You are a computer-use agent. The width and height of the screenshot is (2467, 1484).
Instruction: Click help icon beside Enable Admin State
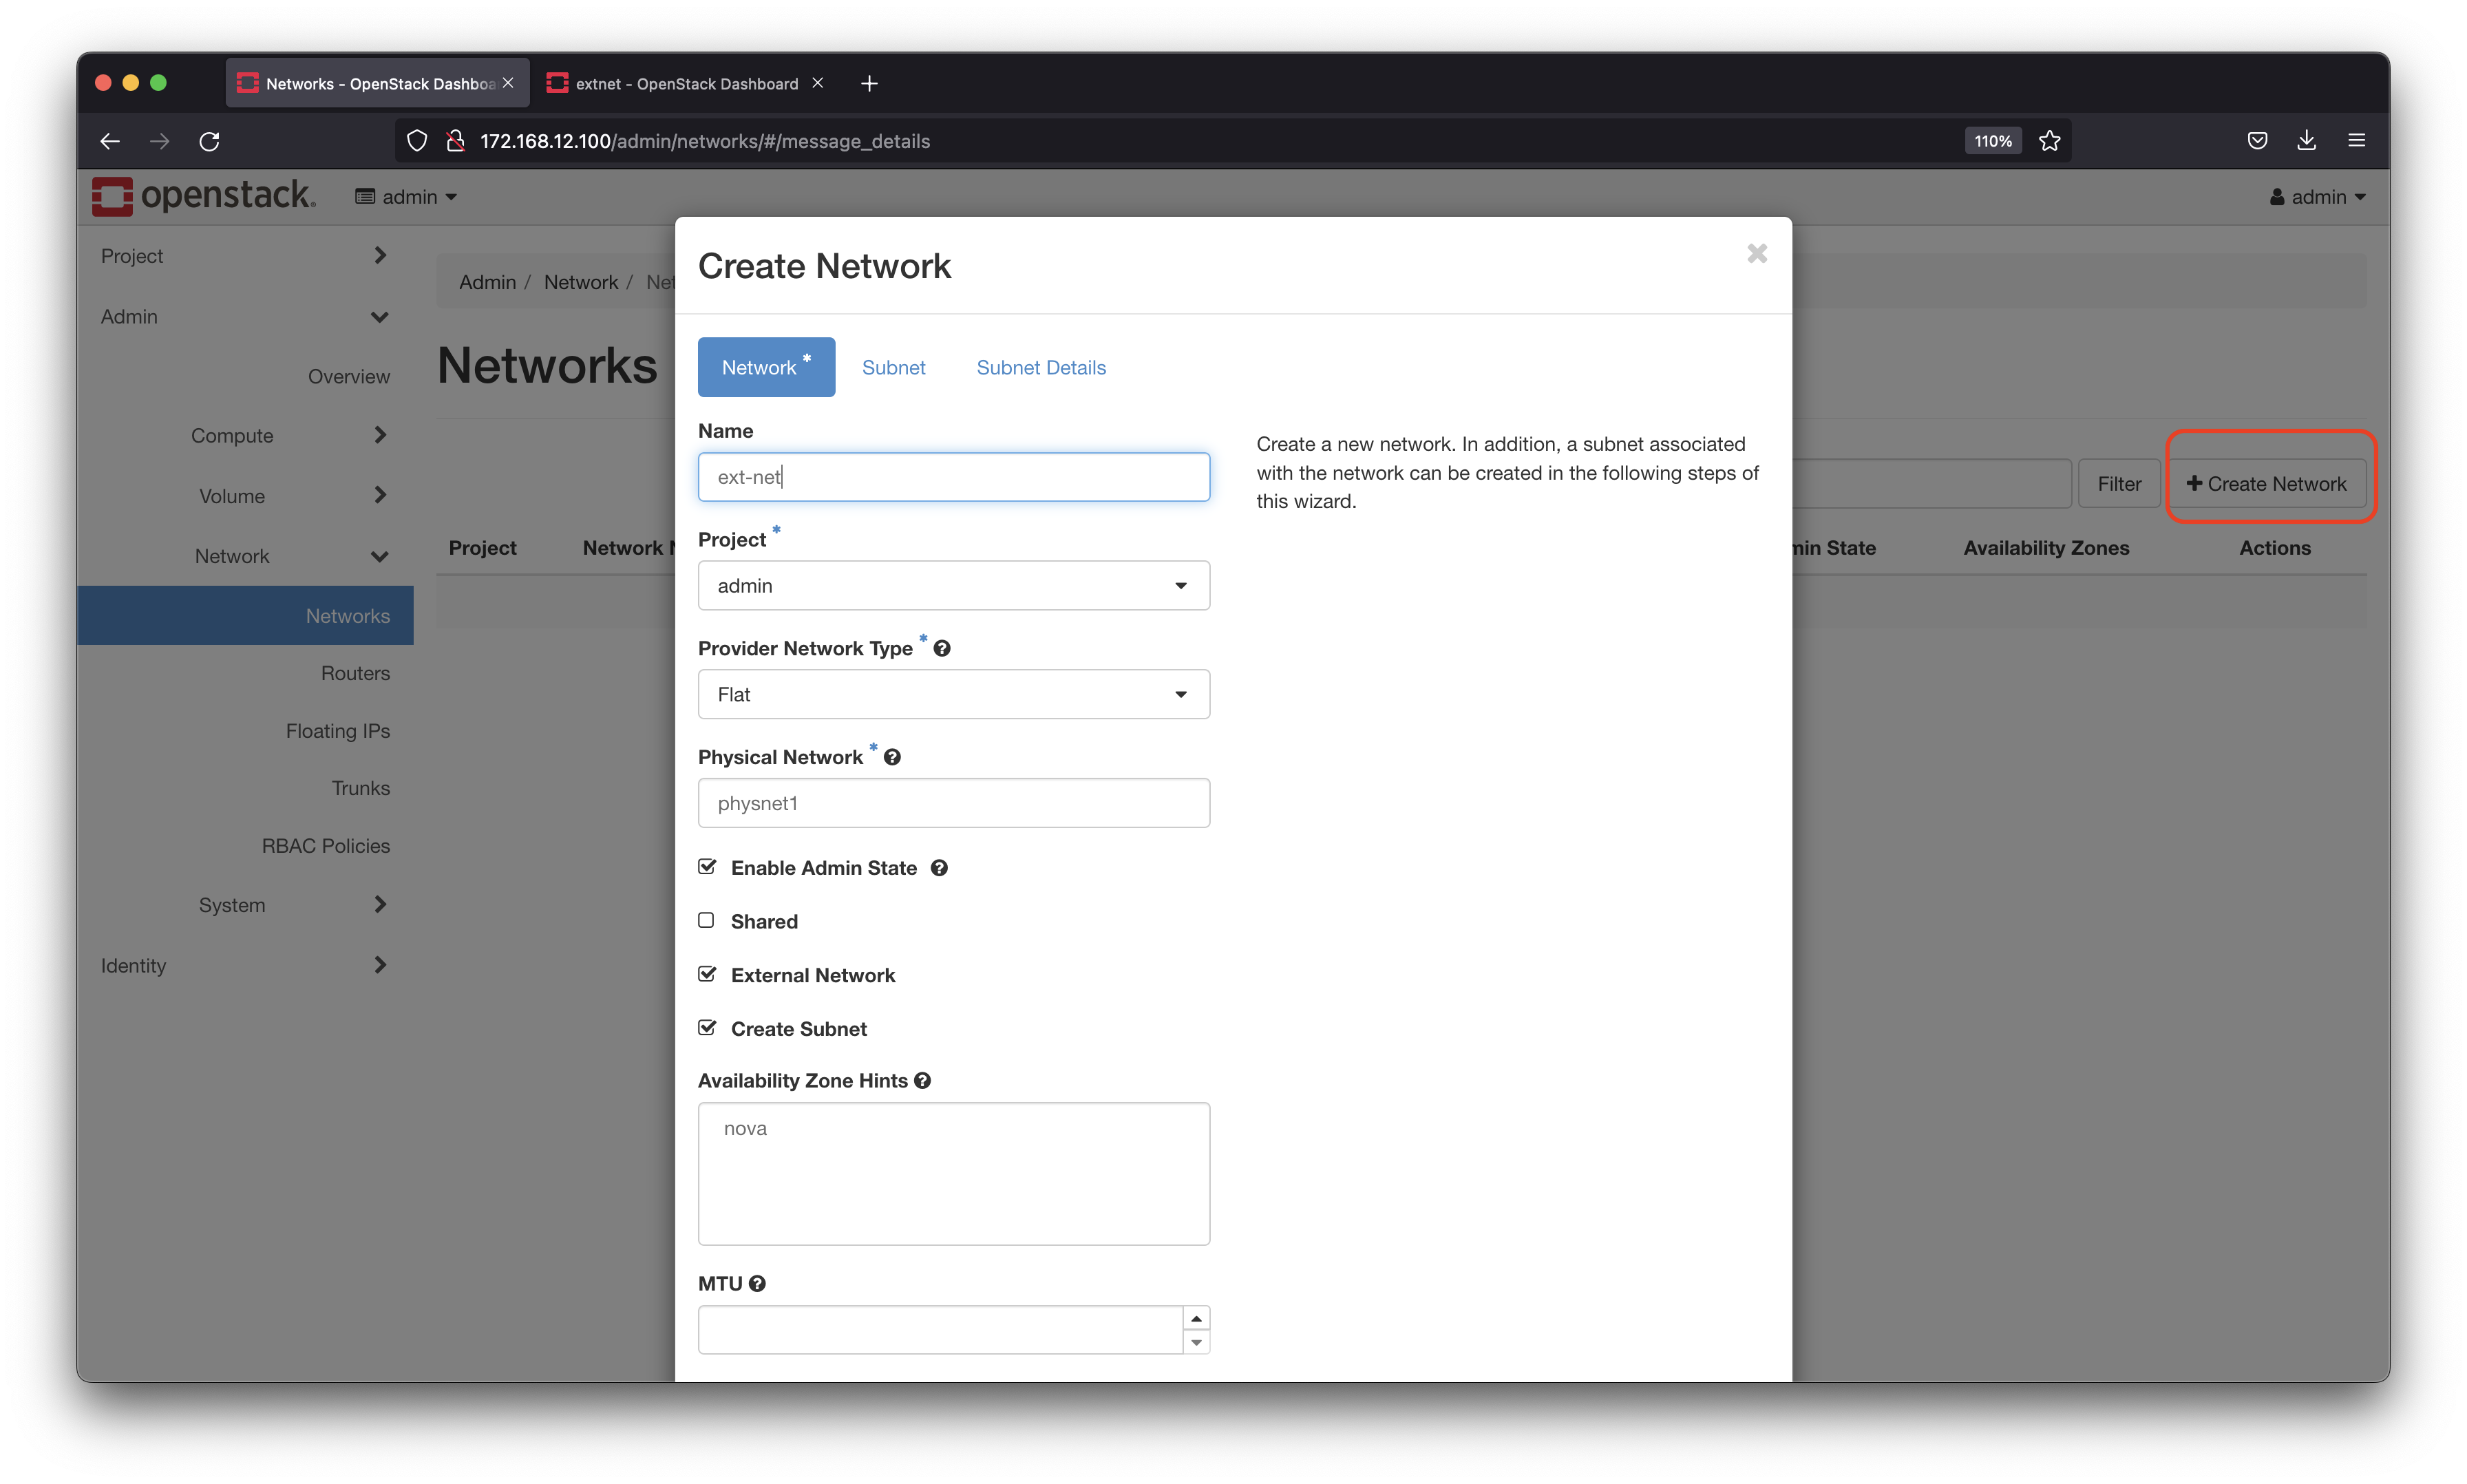click(x=938, y=868)
